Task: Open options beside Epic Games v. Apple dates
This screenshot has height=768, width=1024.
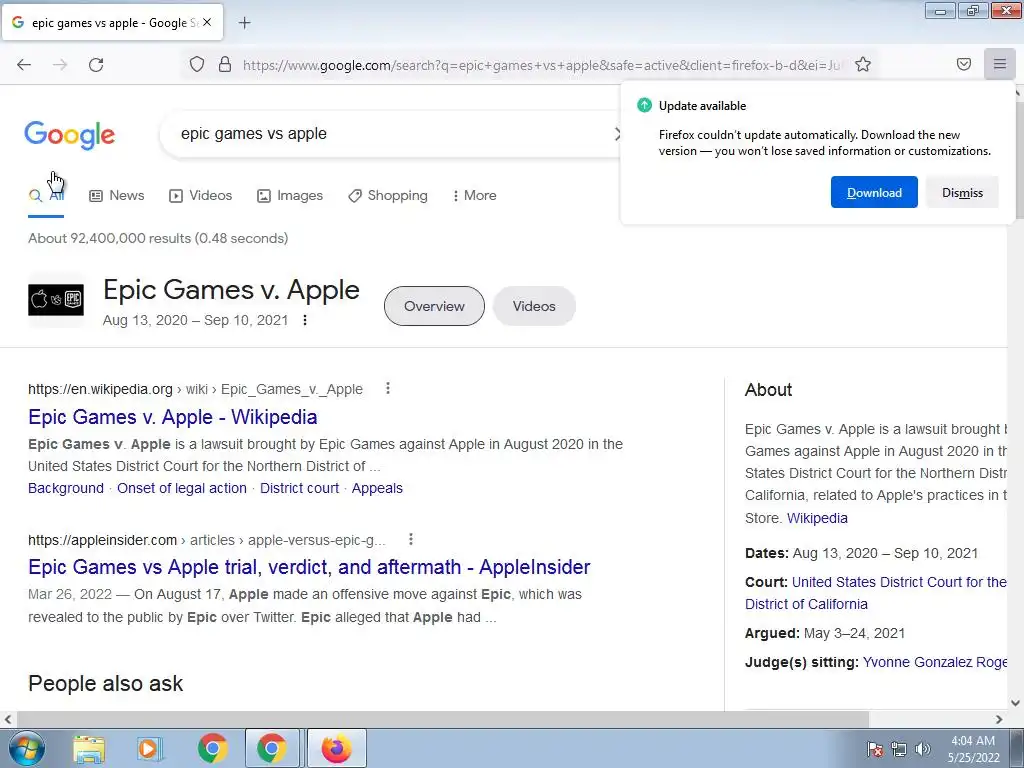Action: pyautogui.click(x=305, y=320)
